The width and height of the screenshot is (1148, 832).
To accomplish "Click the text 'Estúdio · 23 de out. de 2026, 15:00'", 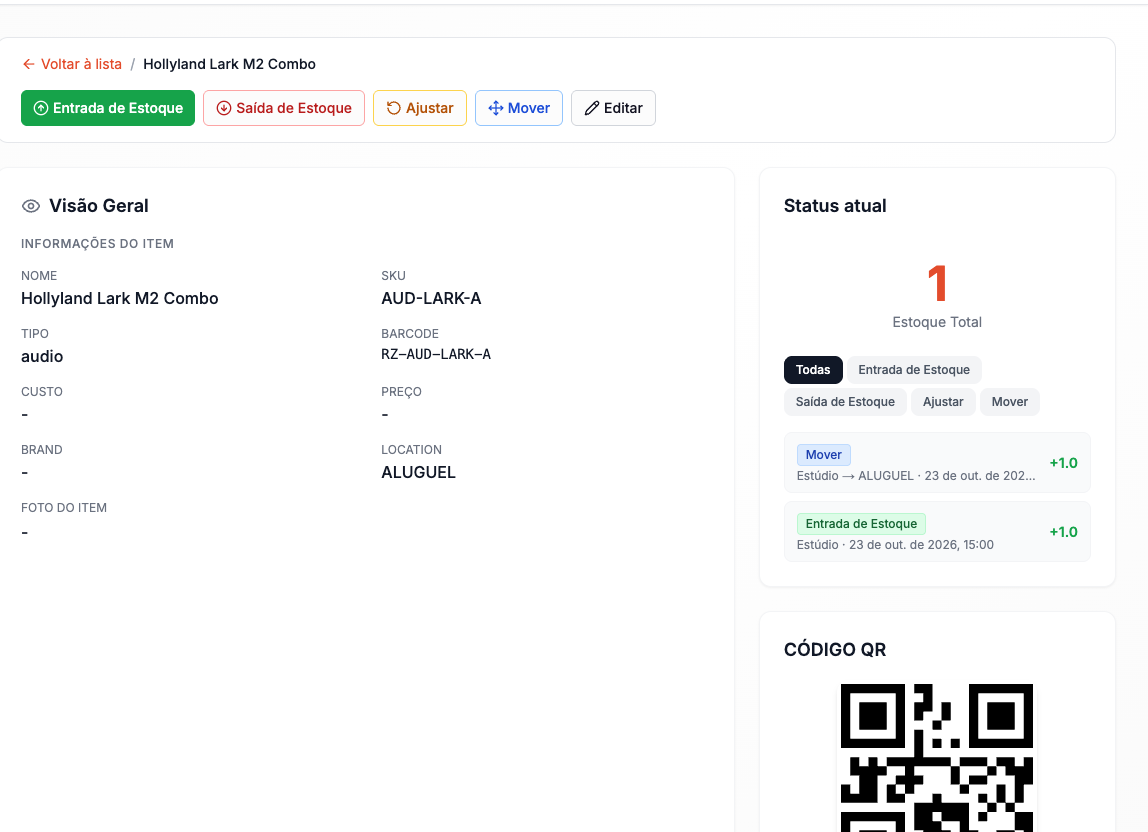I will 895,545.
